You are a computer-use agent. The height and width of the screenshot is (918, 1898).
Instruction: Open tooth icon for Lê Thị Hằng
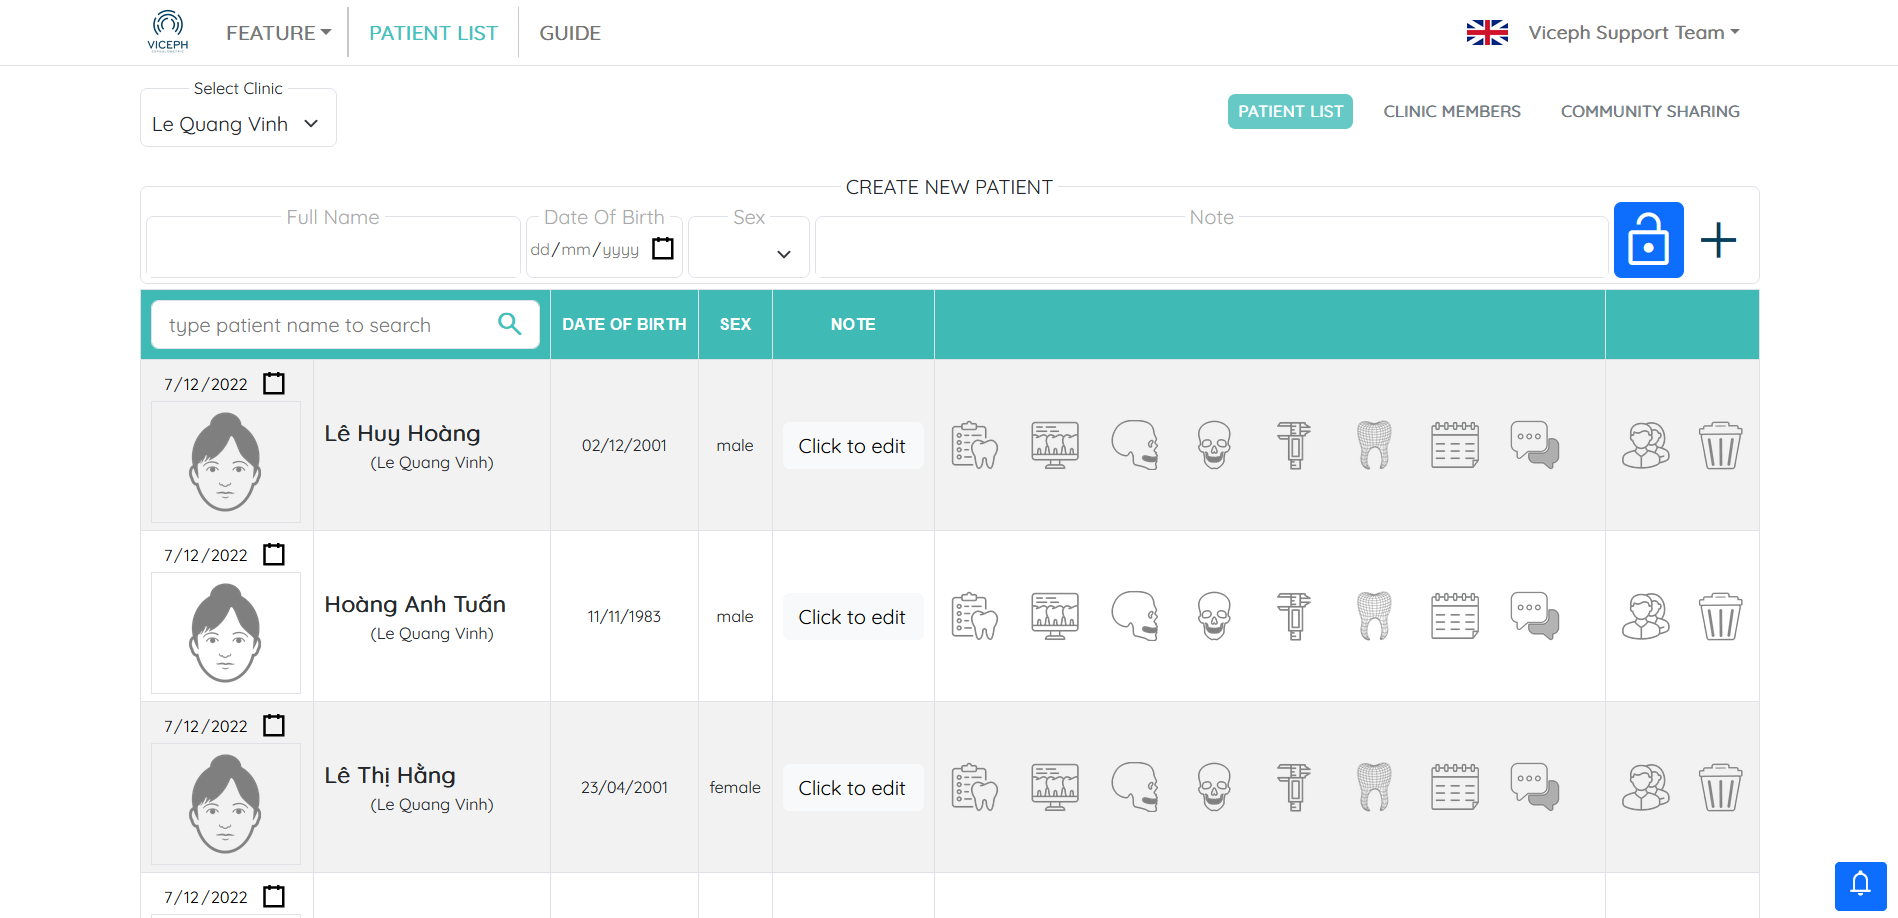(1374, 787)
